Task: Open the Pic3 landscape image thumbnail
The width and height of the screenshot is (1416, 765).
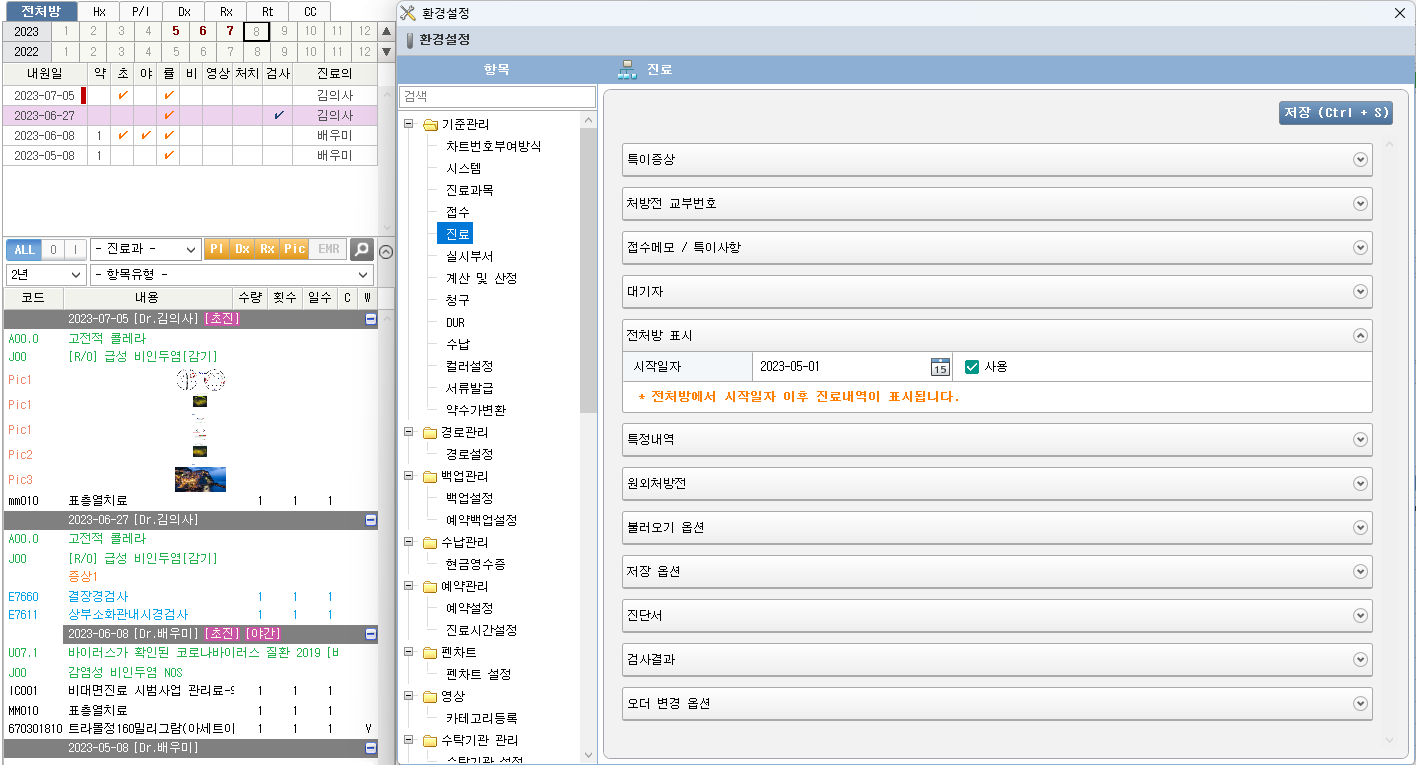Action: coord(200,479)
